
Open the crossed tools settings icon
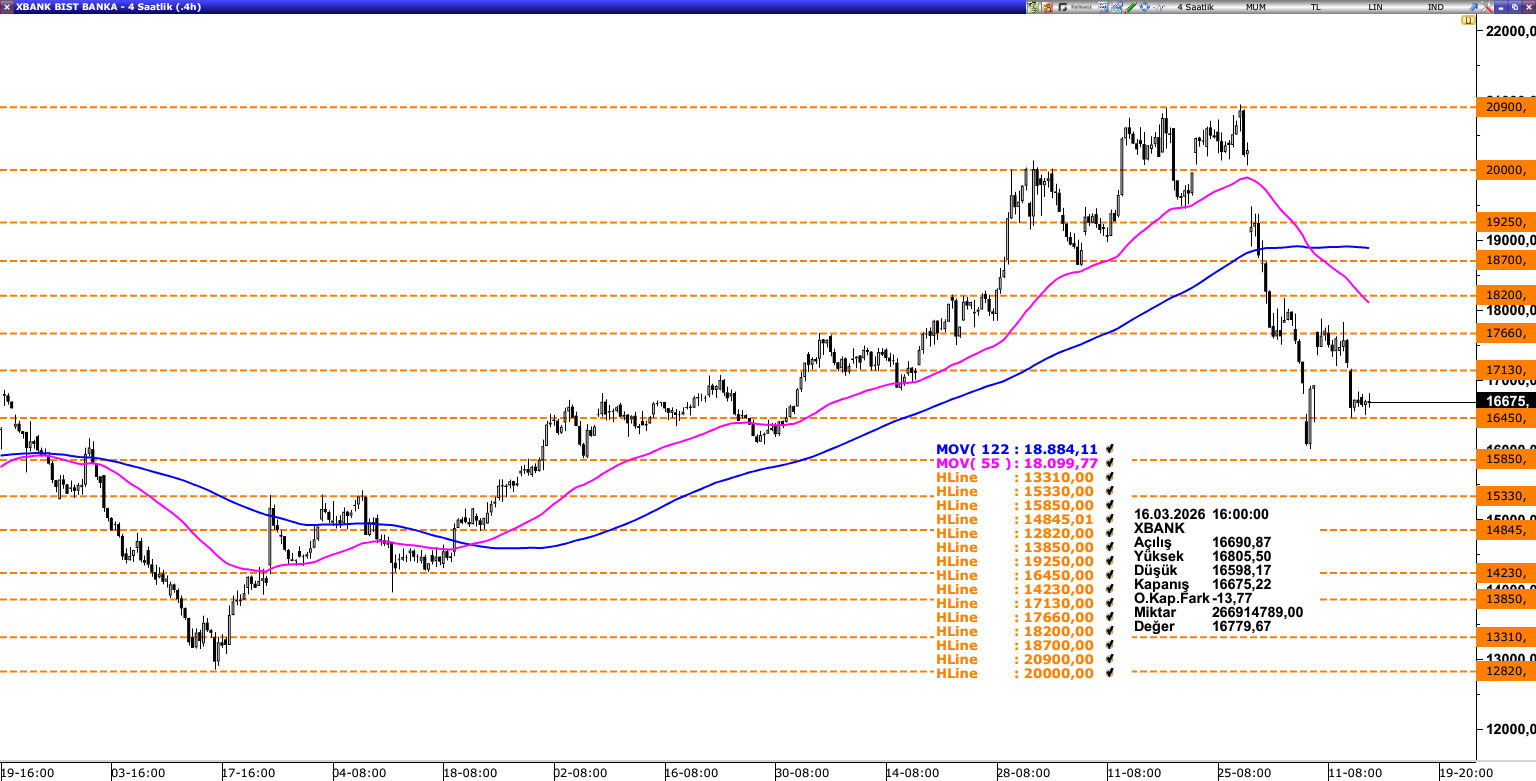(x=1487, y=7)
